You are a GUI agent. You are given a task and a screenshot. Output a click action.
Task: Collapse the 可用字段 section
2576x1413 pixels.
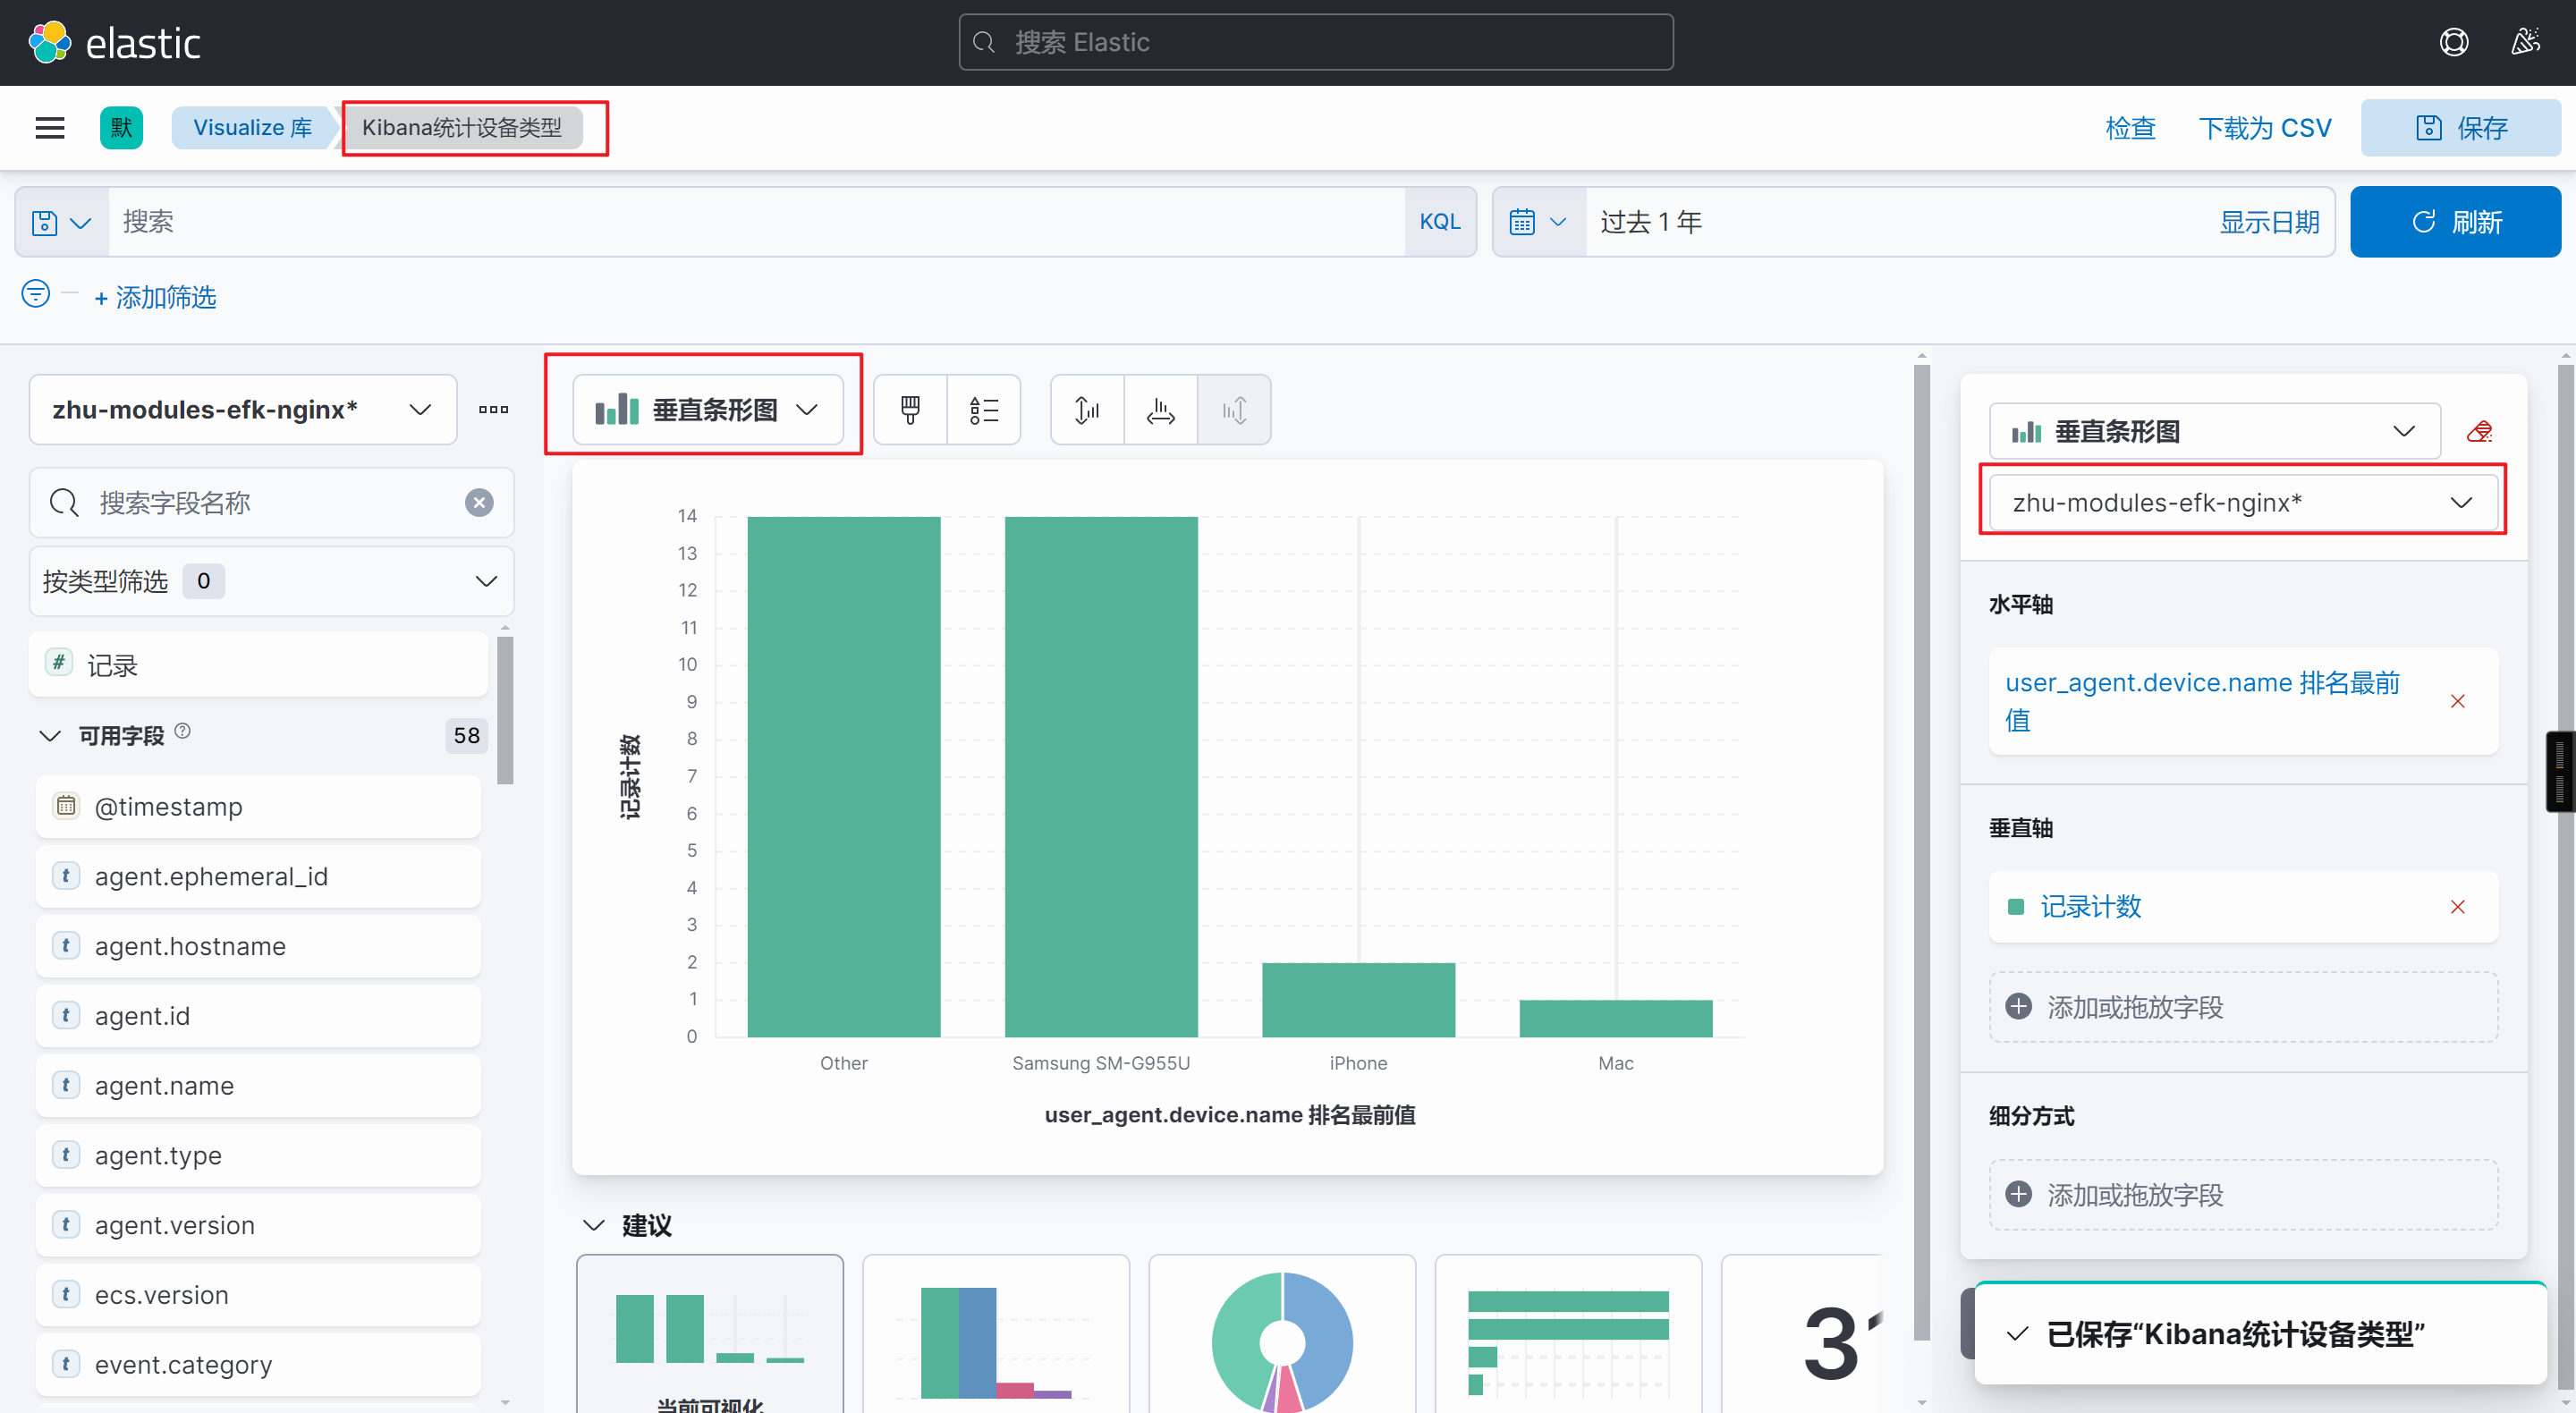pos(49,736)
